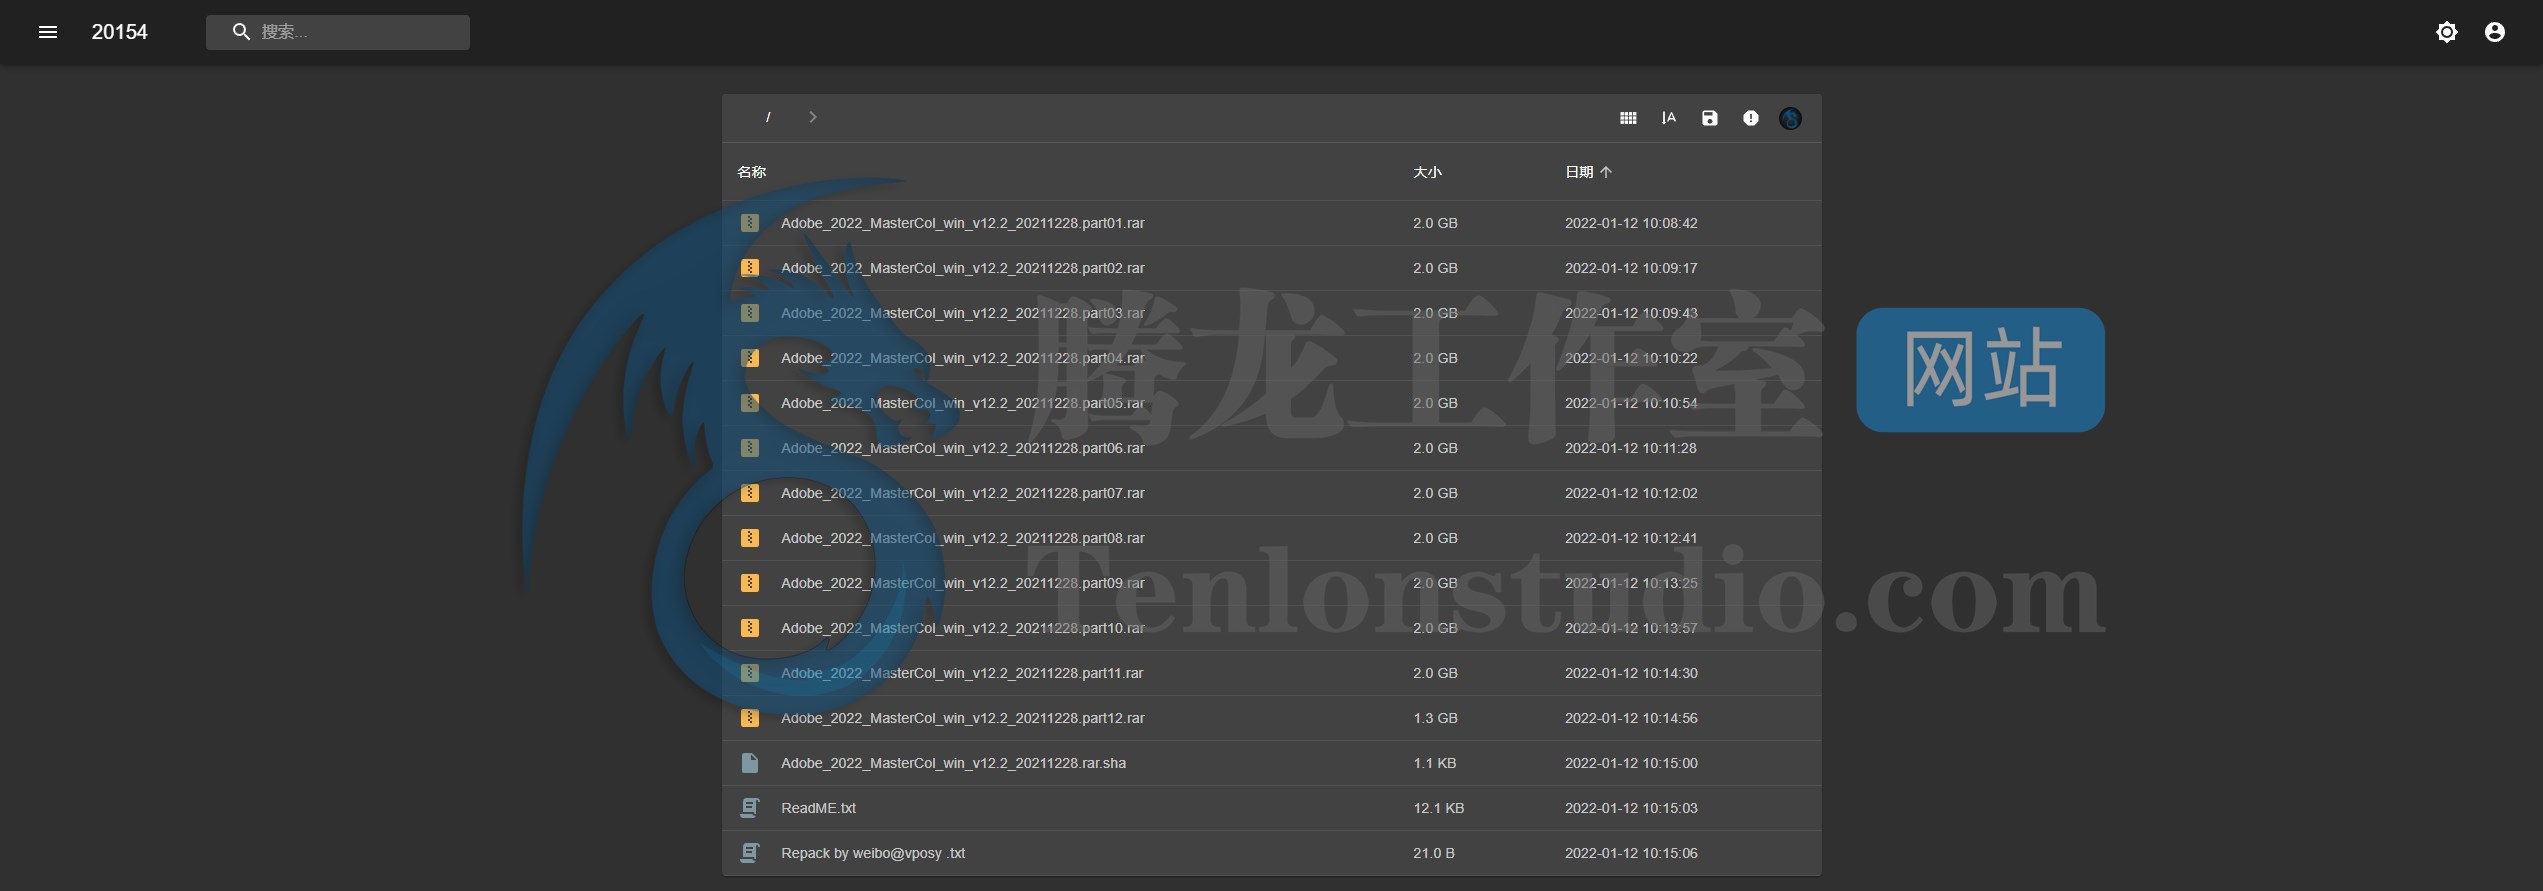
Task: Click archive icon of part05.rar
Action: coord(749,403)
